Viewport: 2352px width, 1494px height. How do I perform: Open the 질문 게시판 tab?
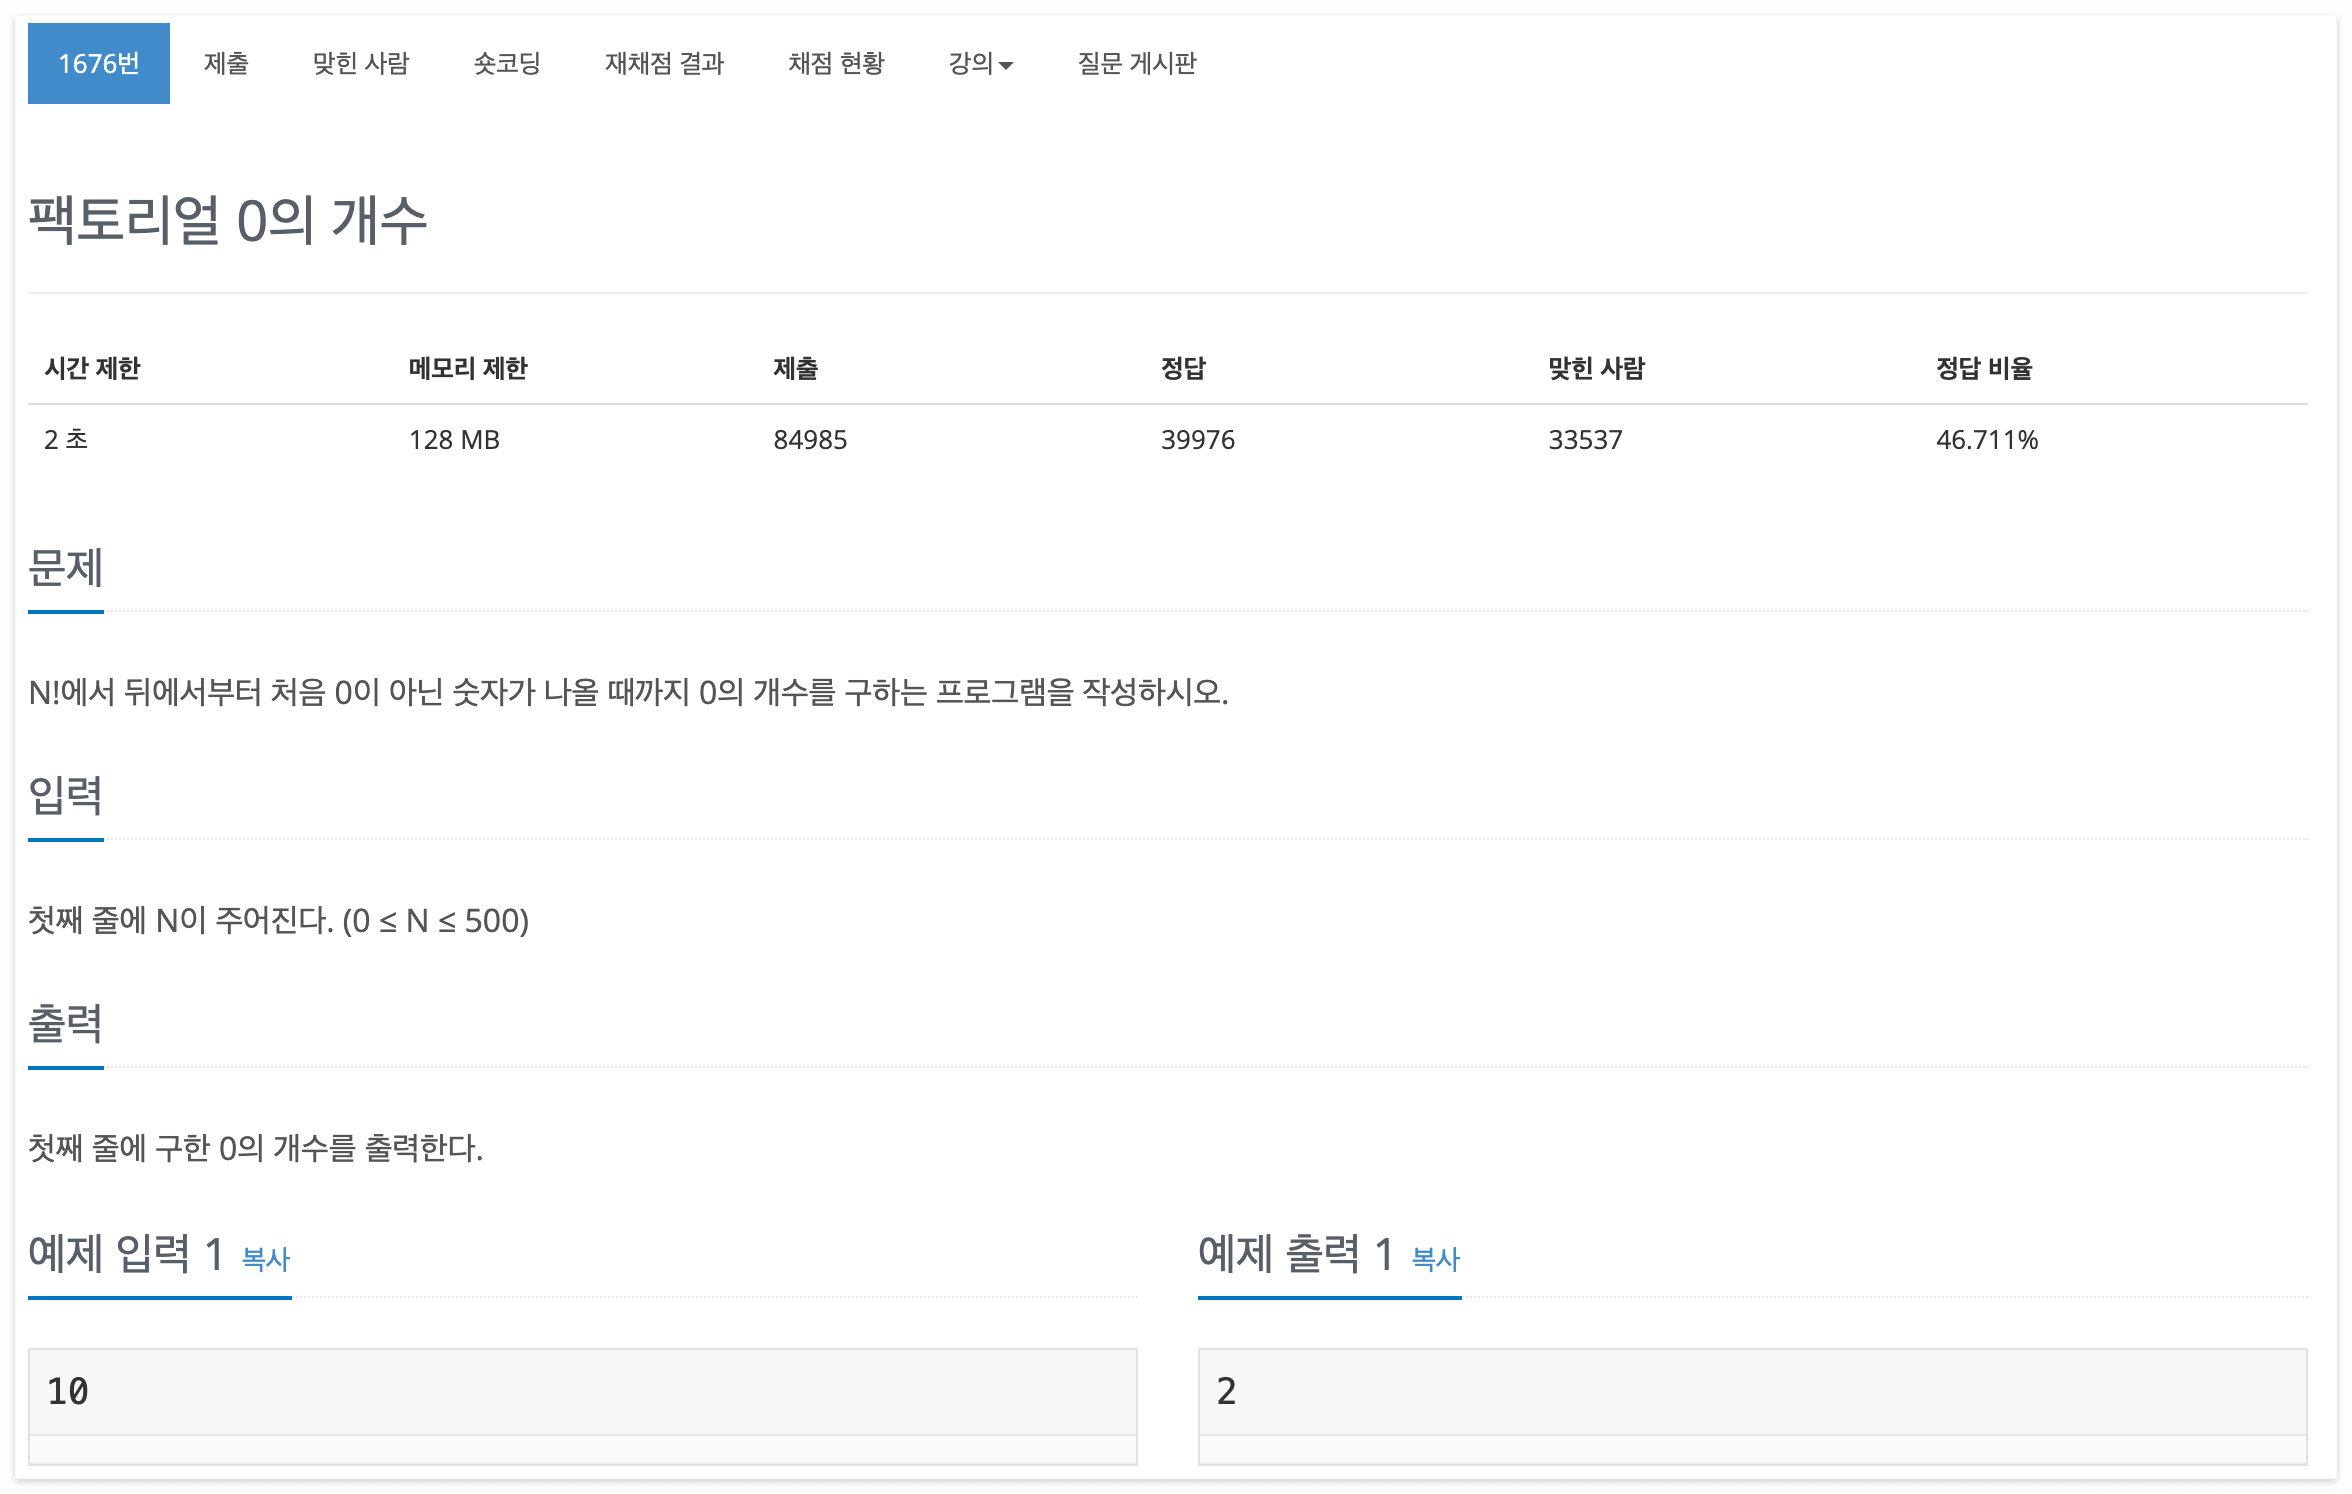tap(1137, 64)
